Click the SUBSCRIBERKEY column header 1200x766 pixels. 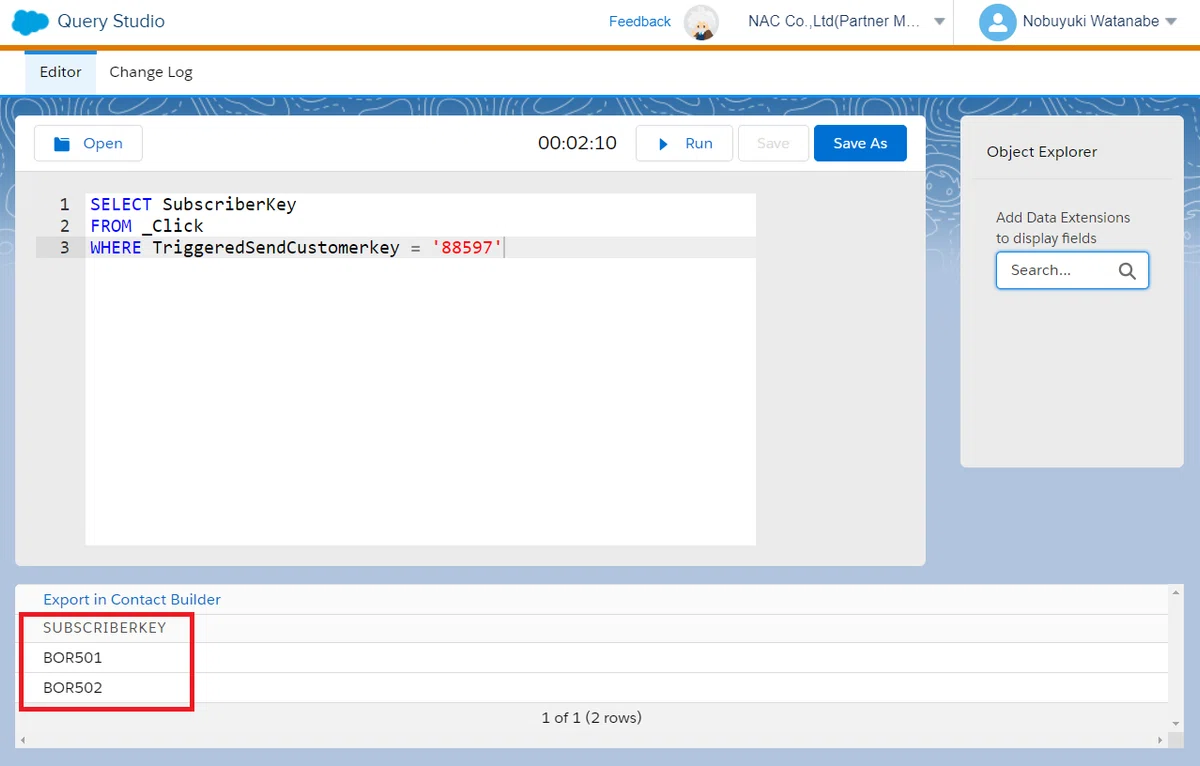click(104, 628)
